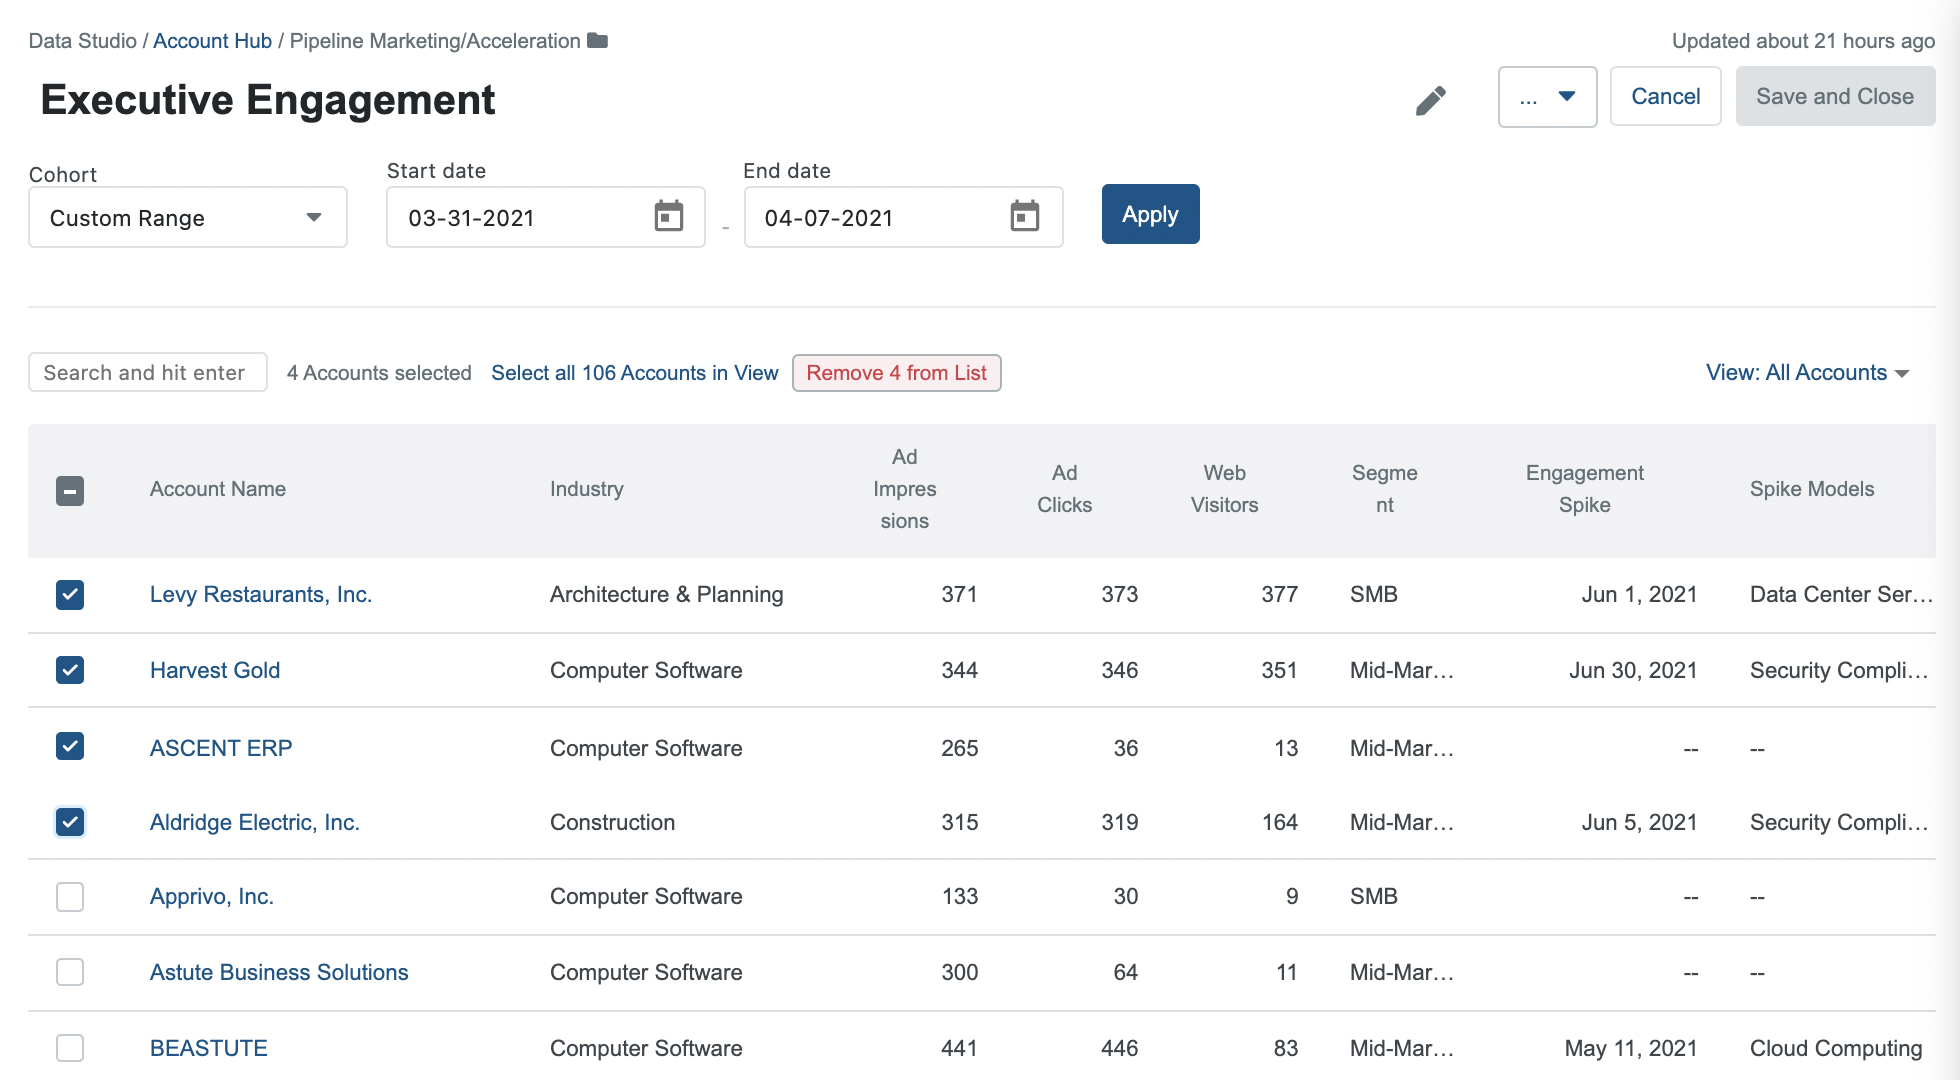Click the Data Center Ser… spike model cell
This screenshot has height=1080, width=1960.
tap(1841, 594)
